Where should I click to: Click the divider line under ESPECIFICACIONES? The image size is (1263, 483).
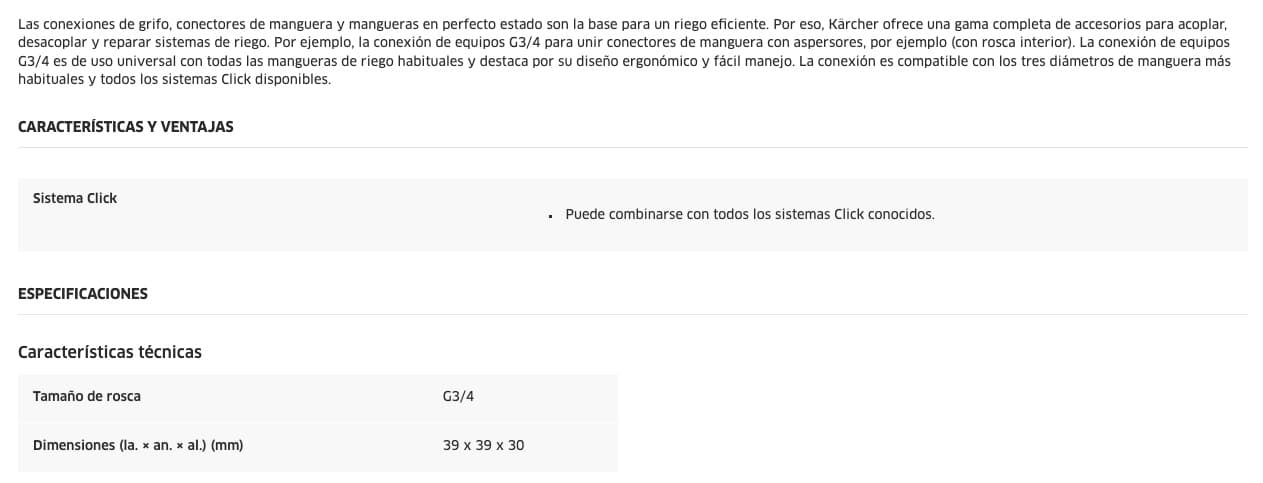(x=632, y=314)
